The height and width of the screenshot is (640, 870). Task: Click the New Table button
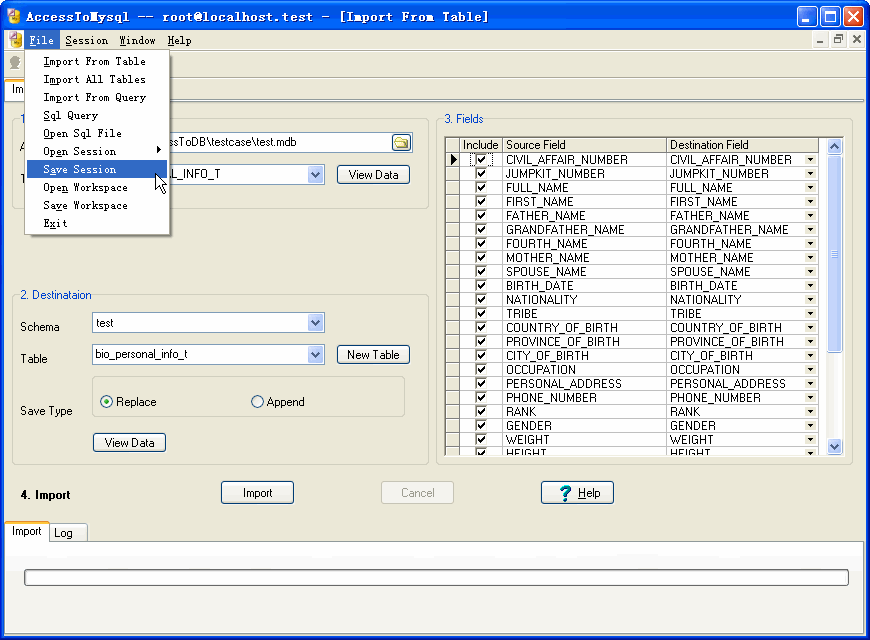373,355
